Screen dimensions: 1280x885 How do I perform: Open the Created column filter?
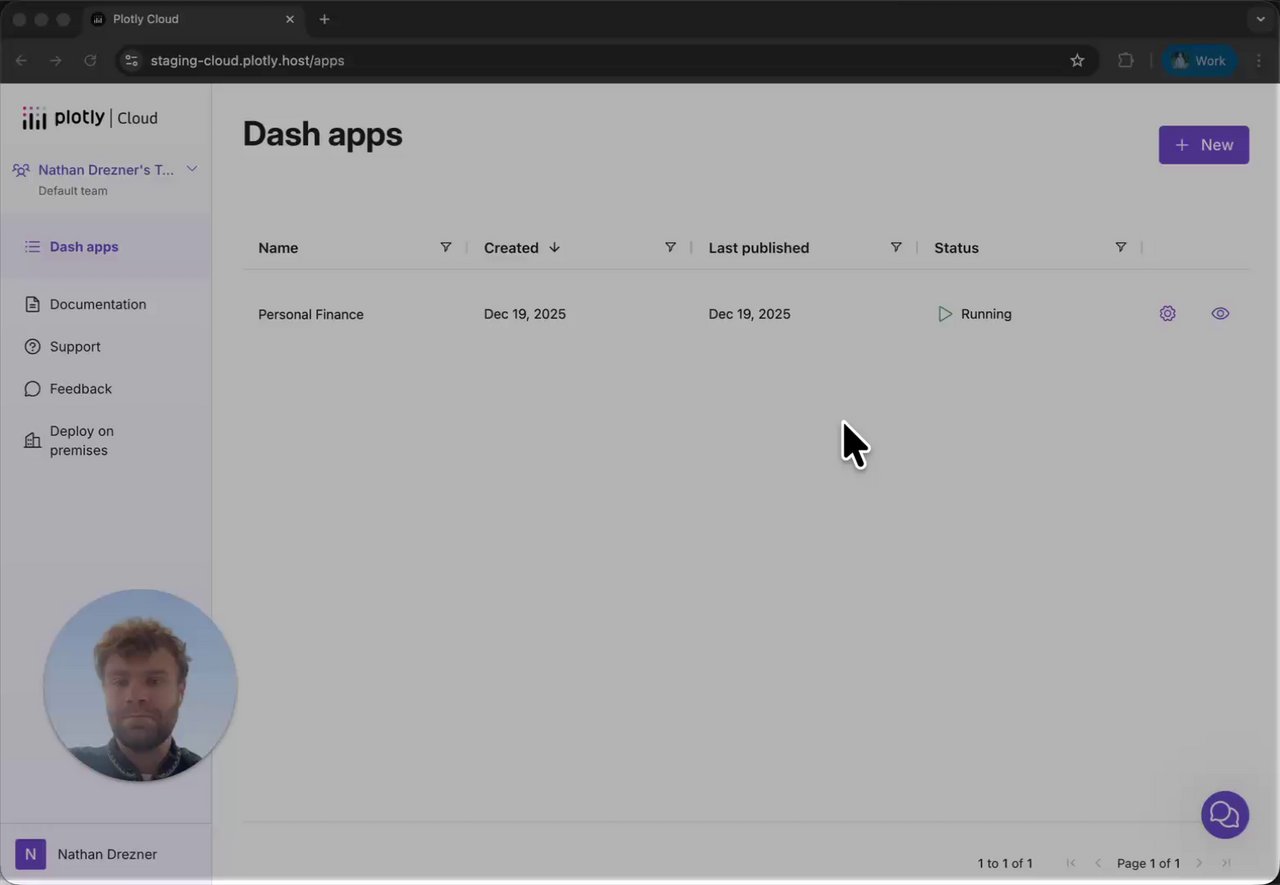point(670,247)
